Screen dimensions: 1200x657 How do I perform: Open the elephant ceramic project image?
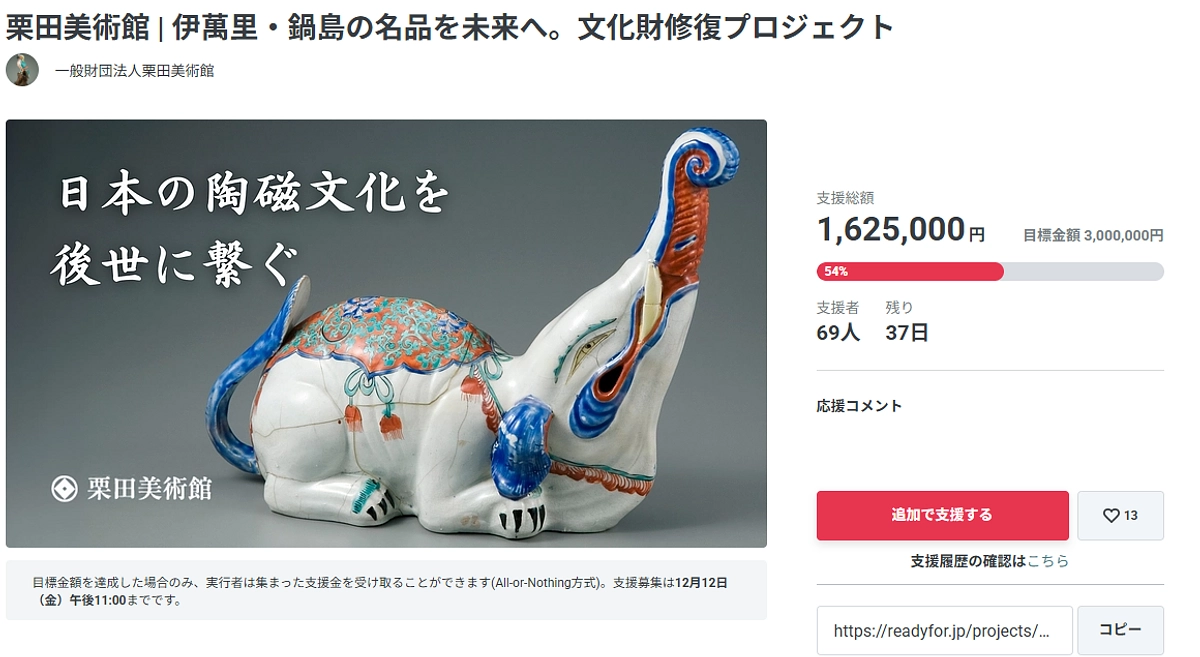[x=386, y=334]
